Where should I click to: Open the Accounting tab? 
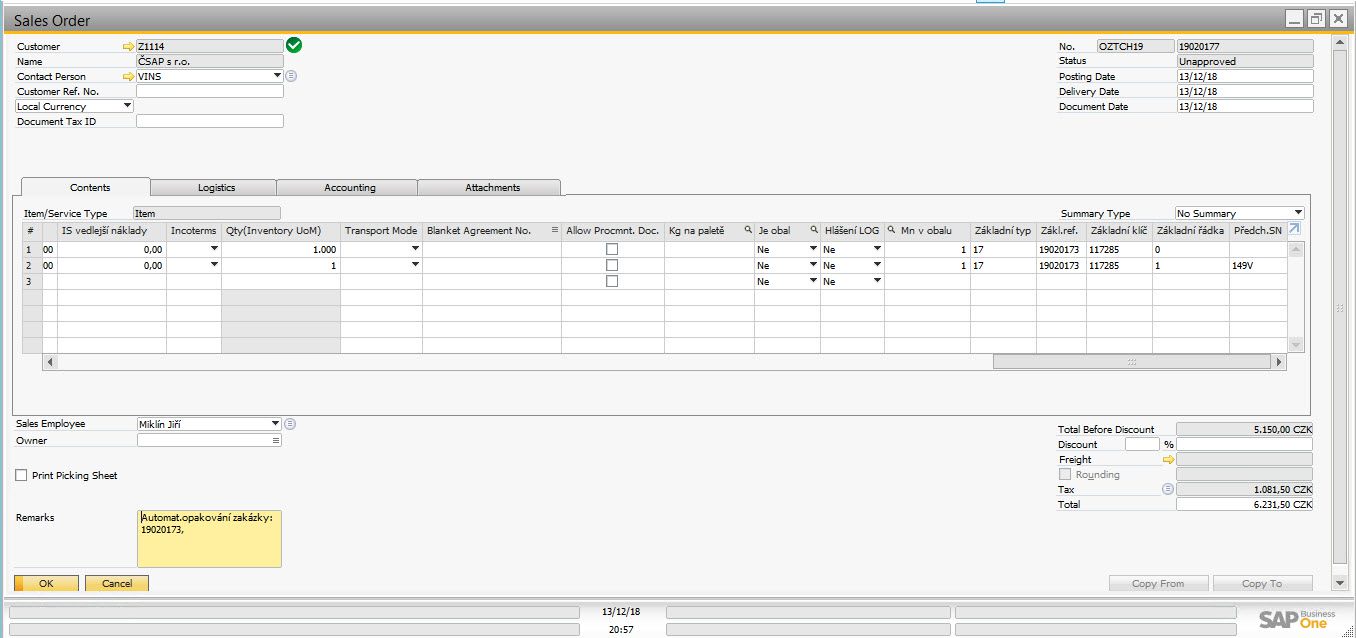349,187
